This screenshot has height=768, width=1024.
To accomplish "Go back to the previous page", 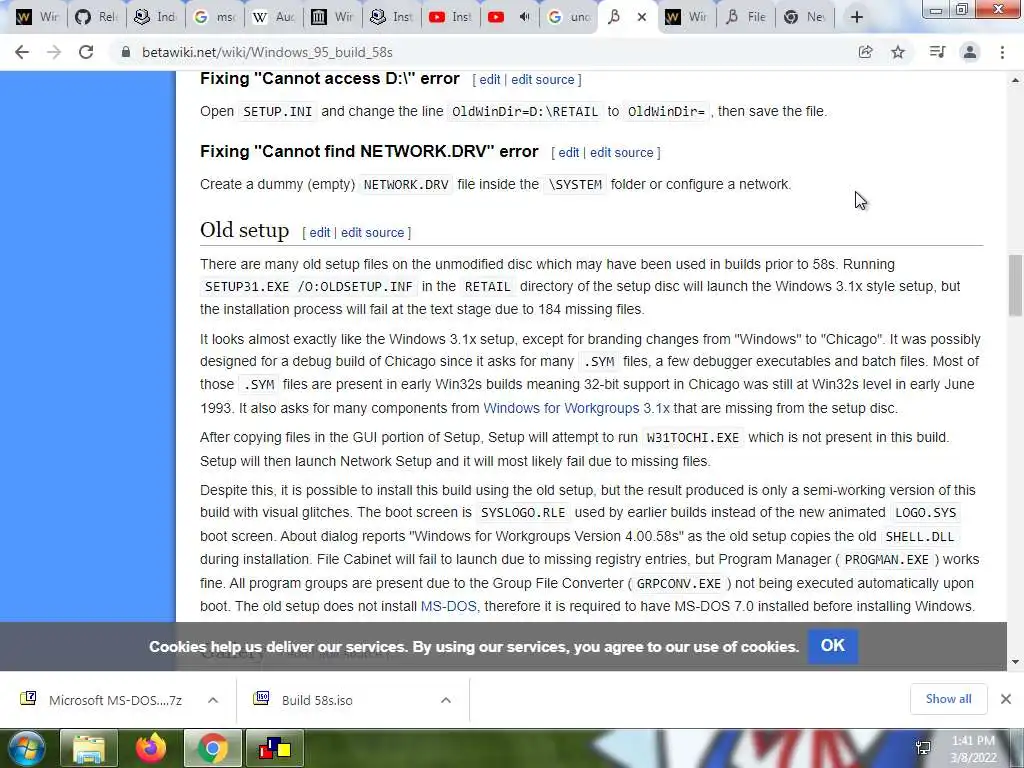I will click(22, 52).
